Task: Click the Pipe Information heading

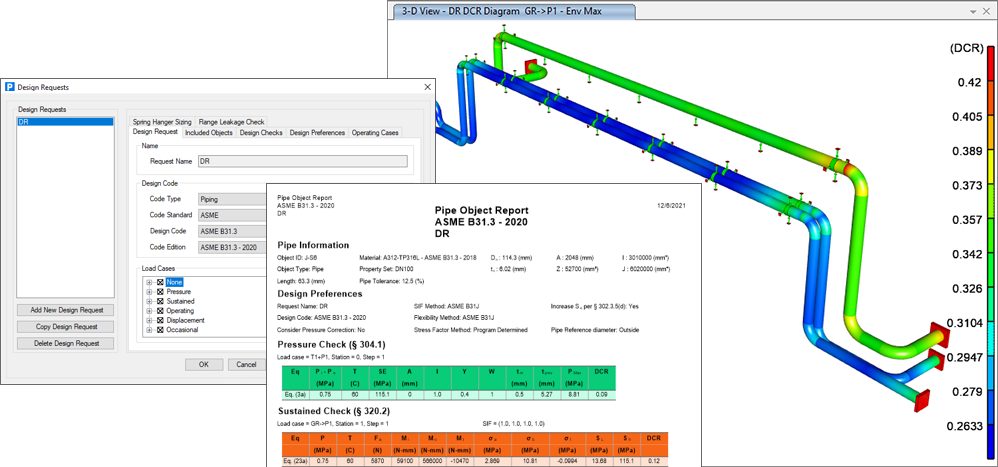Action: [313, 246]
